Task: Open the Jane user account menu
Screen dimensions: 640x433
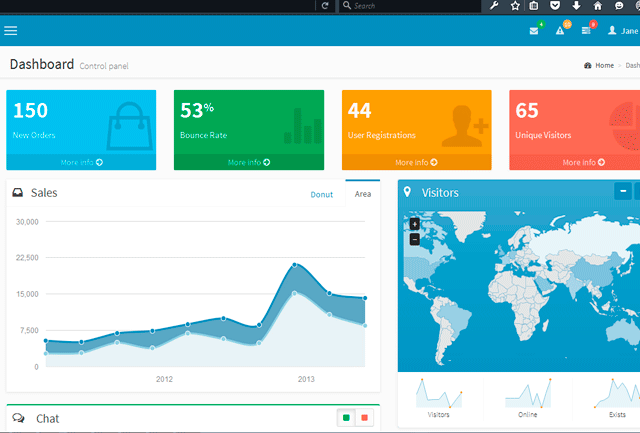Action: click(623, 31)
